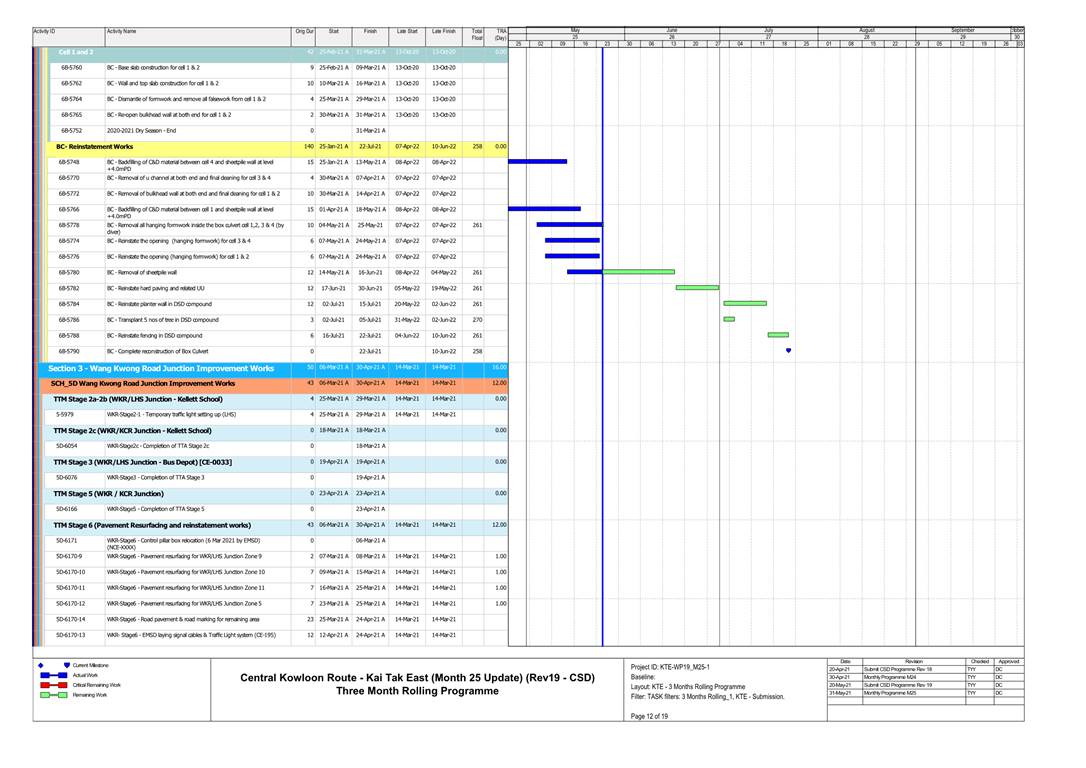The width and height of the screenshot is (1086, 768).
Task: Click the green bar for Reinstate planter wall
Action: click(744, 303)
